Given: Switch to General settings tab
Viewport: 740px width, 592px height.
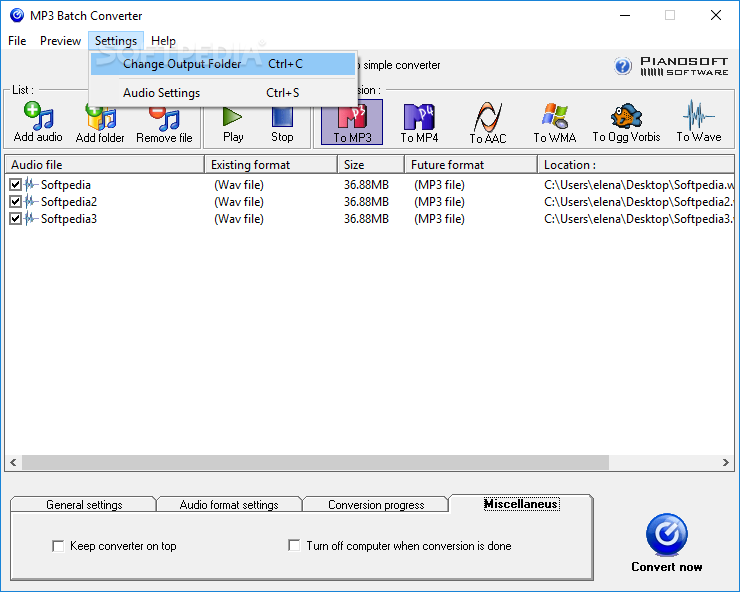Looking at the screenshot, I should [x=84, y=505].
